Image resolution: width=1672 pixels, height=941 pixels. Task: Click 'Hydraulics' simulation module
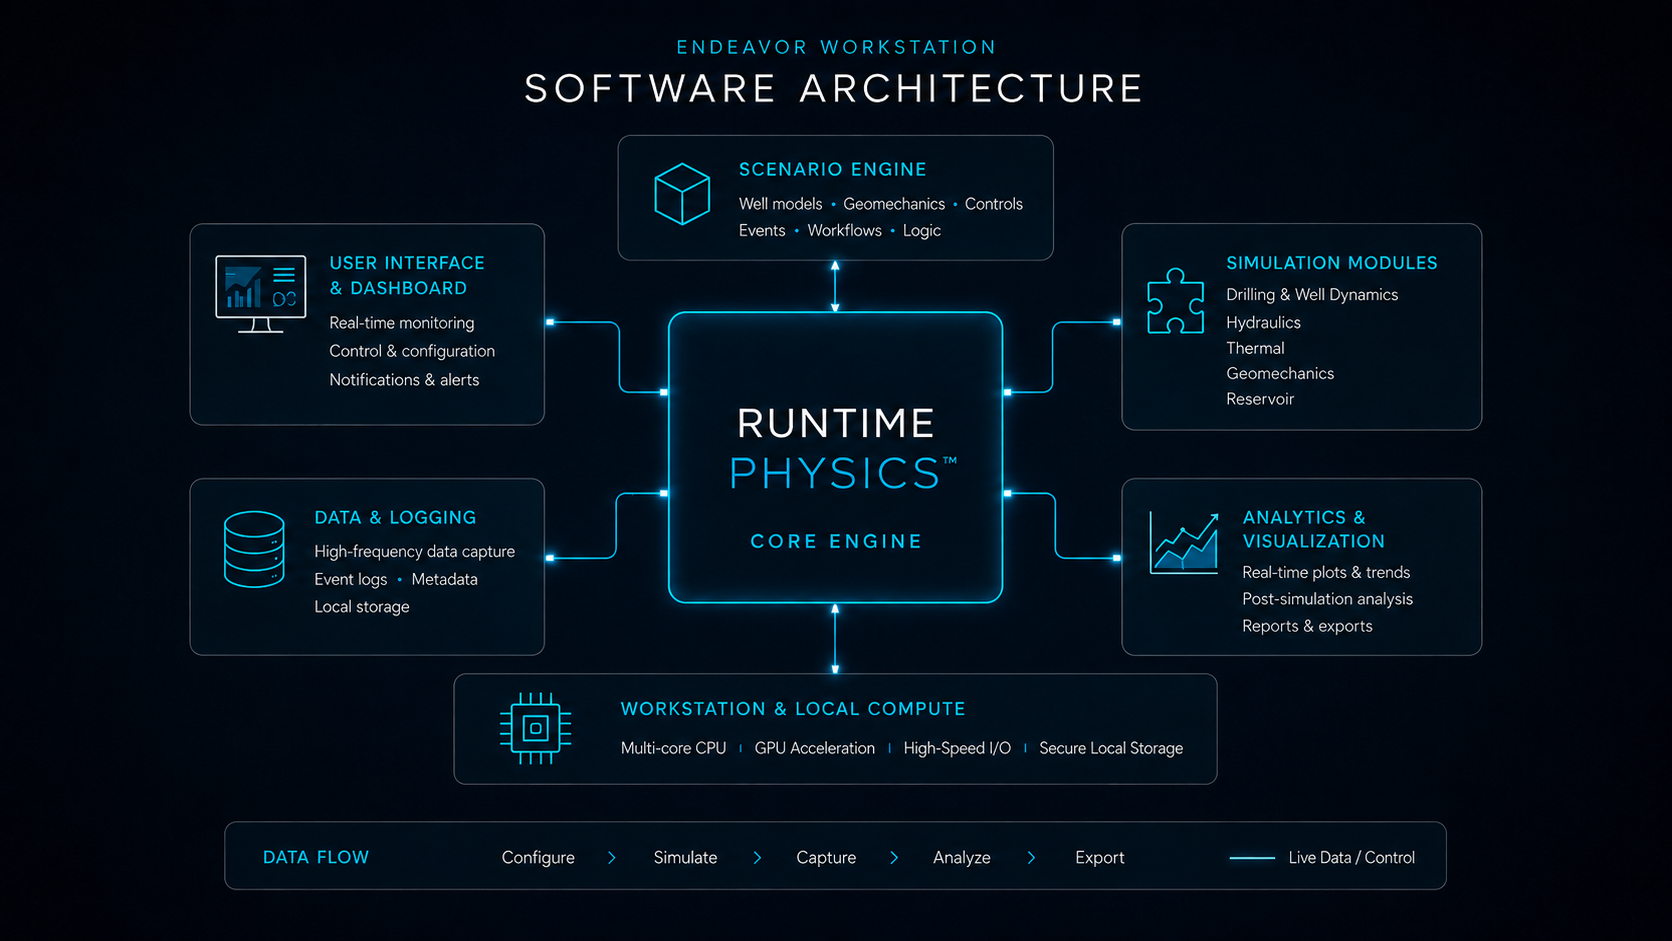[x=1263, y=323]
